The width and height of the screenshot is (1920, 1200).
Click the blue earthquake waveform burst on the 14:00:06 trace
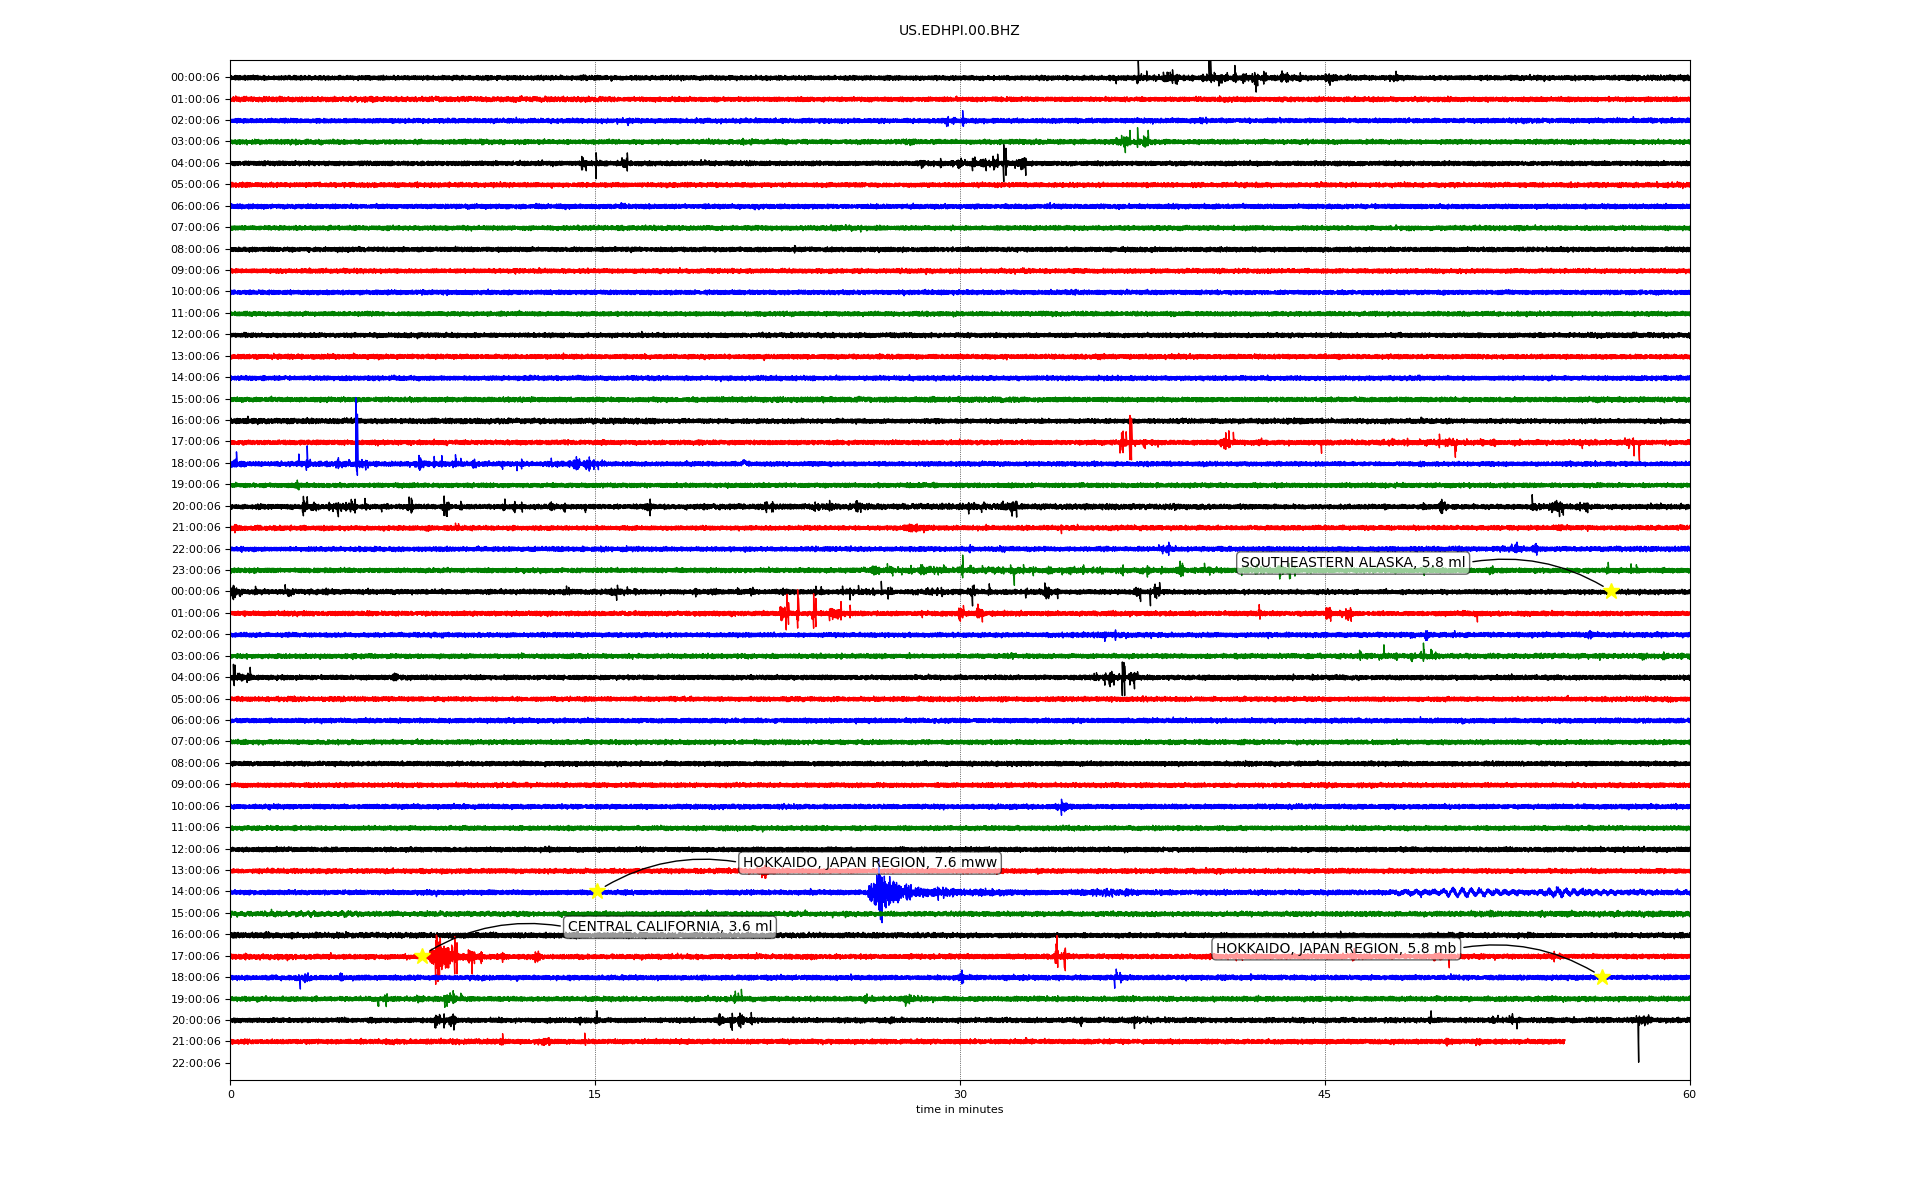(x=882, y=891)
